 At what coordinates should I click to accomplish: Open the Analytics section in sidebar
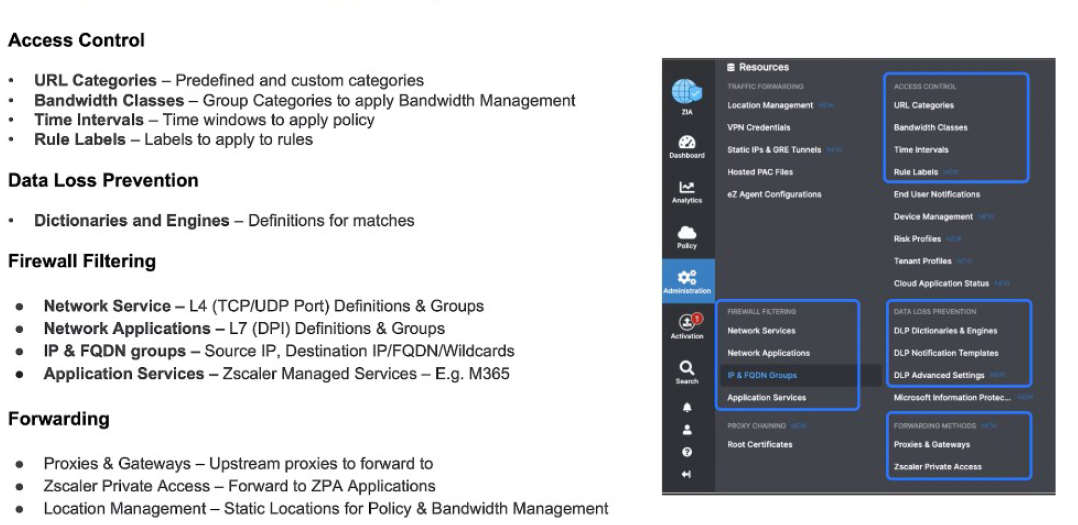pos(686,191)
